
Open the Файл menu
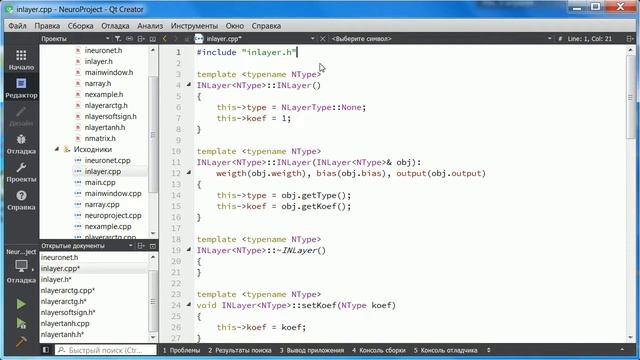pyautogui.click(x=17, y=26)
